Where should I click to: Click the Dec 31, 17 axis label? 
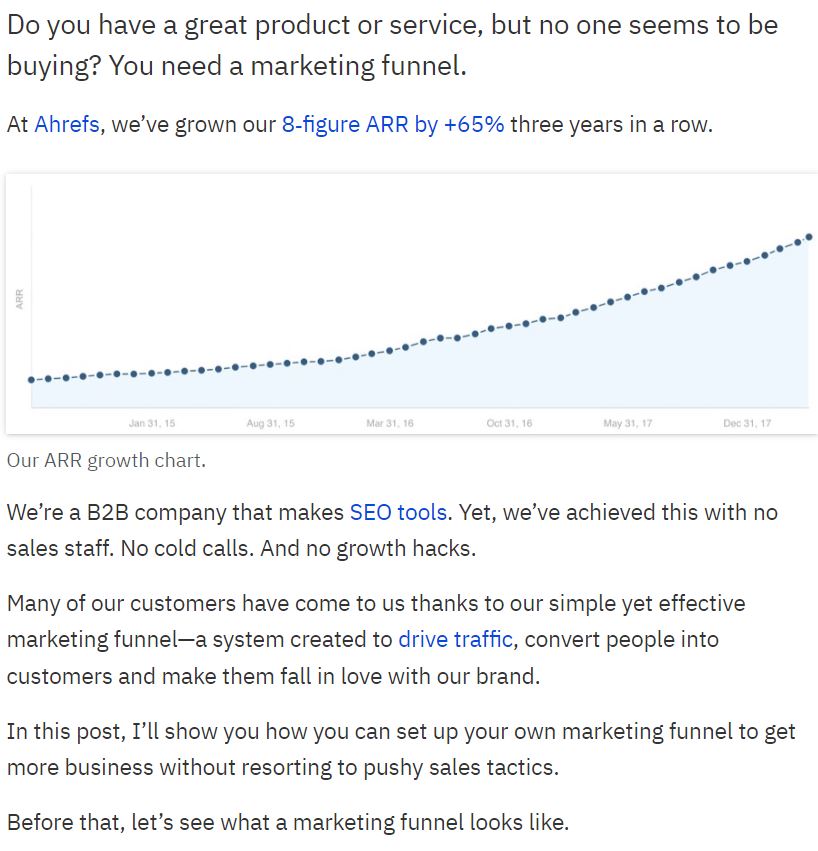747,423
